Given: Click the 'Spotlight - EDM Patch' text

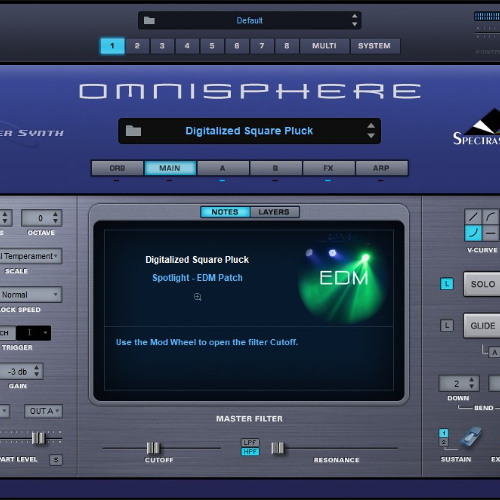Looking at the screenshot, I should [197, 278].
